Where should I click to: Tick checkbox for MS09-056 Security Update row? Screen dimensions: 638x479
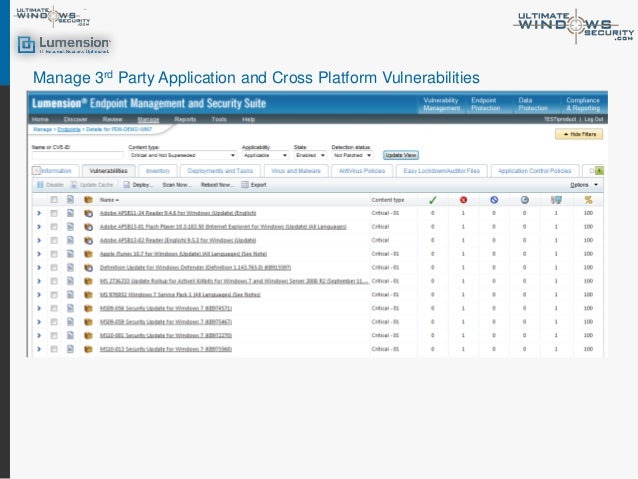click(x=54, y=308)
